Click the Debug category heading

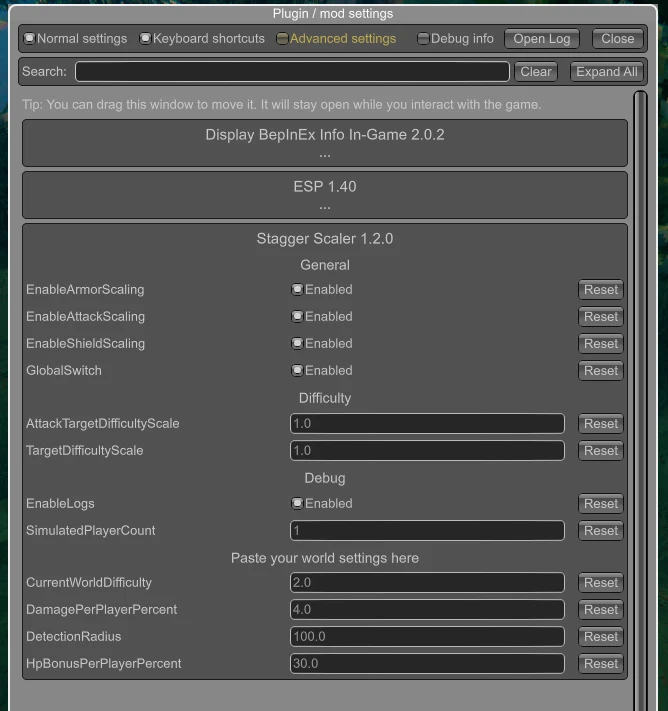[325, 478]
